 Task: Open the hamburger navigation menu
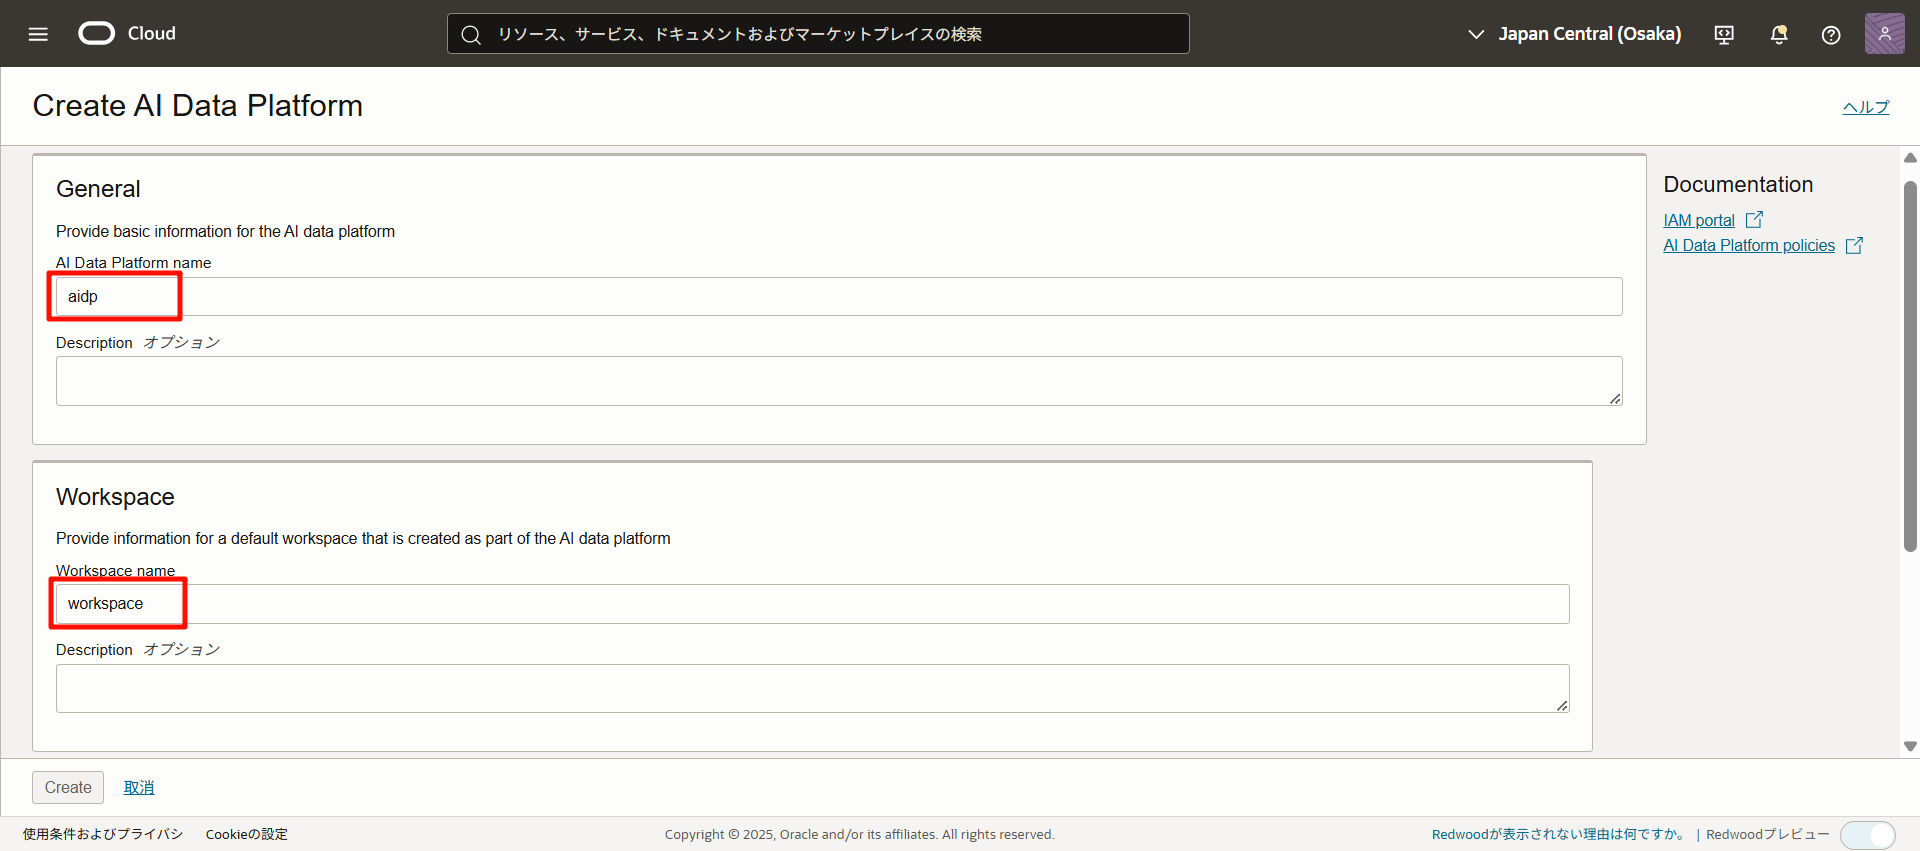pos(38,34)
